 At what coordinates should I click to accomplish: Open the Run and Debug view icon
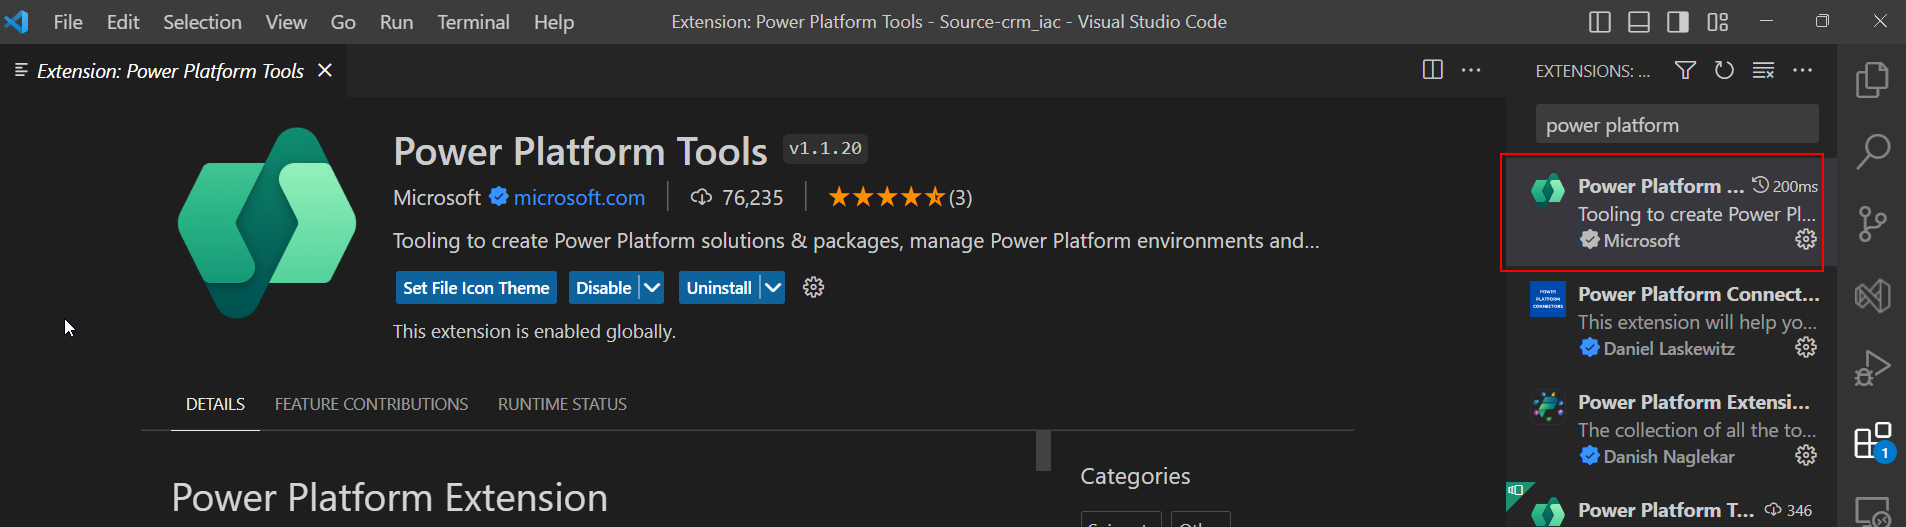(1872, 368)
